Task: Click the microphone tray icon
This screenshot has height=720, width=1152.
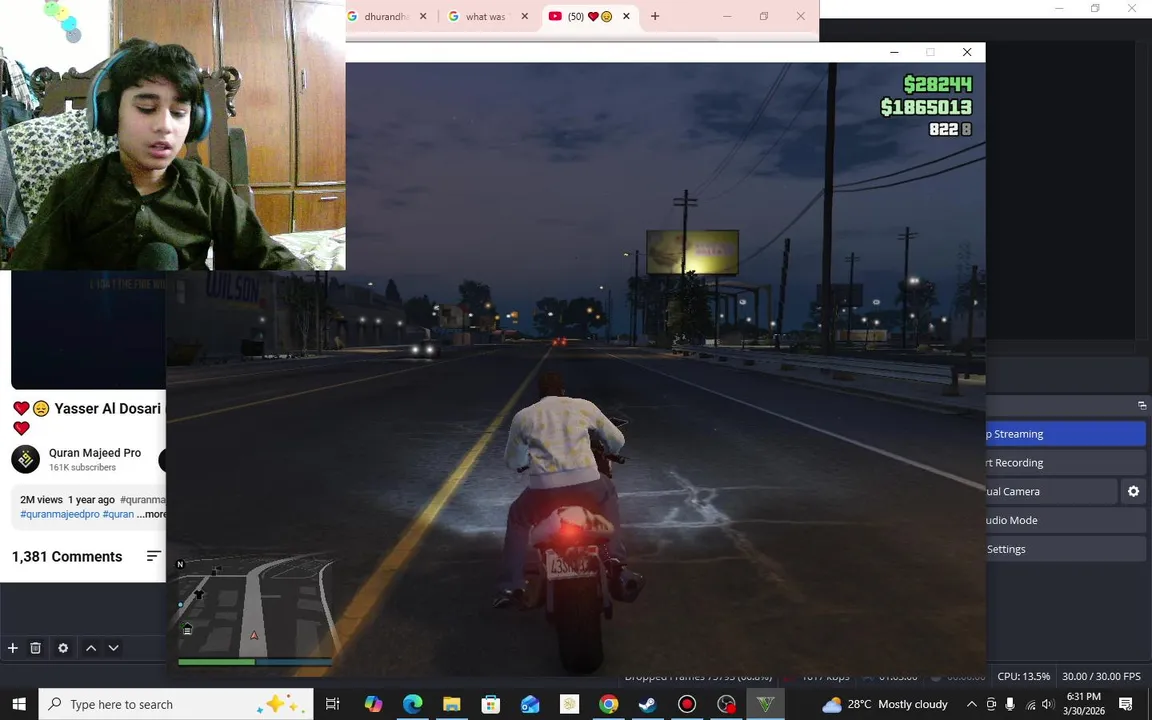Action: 1009,704
